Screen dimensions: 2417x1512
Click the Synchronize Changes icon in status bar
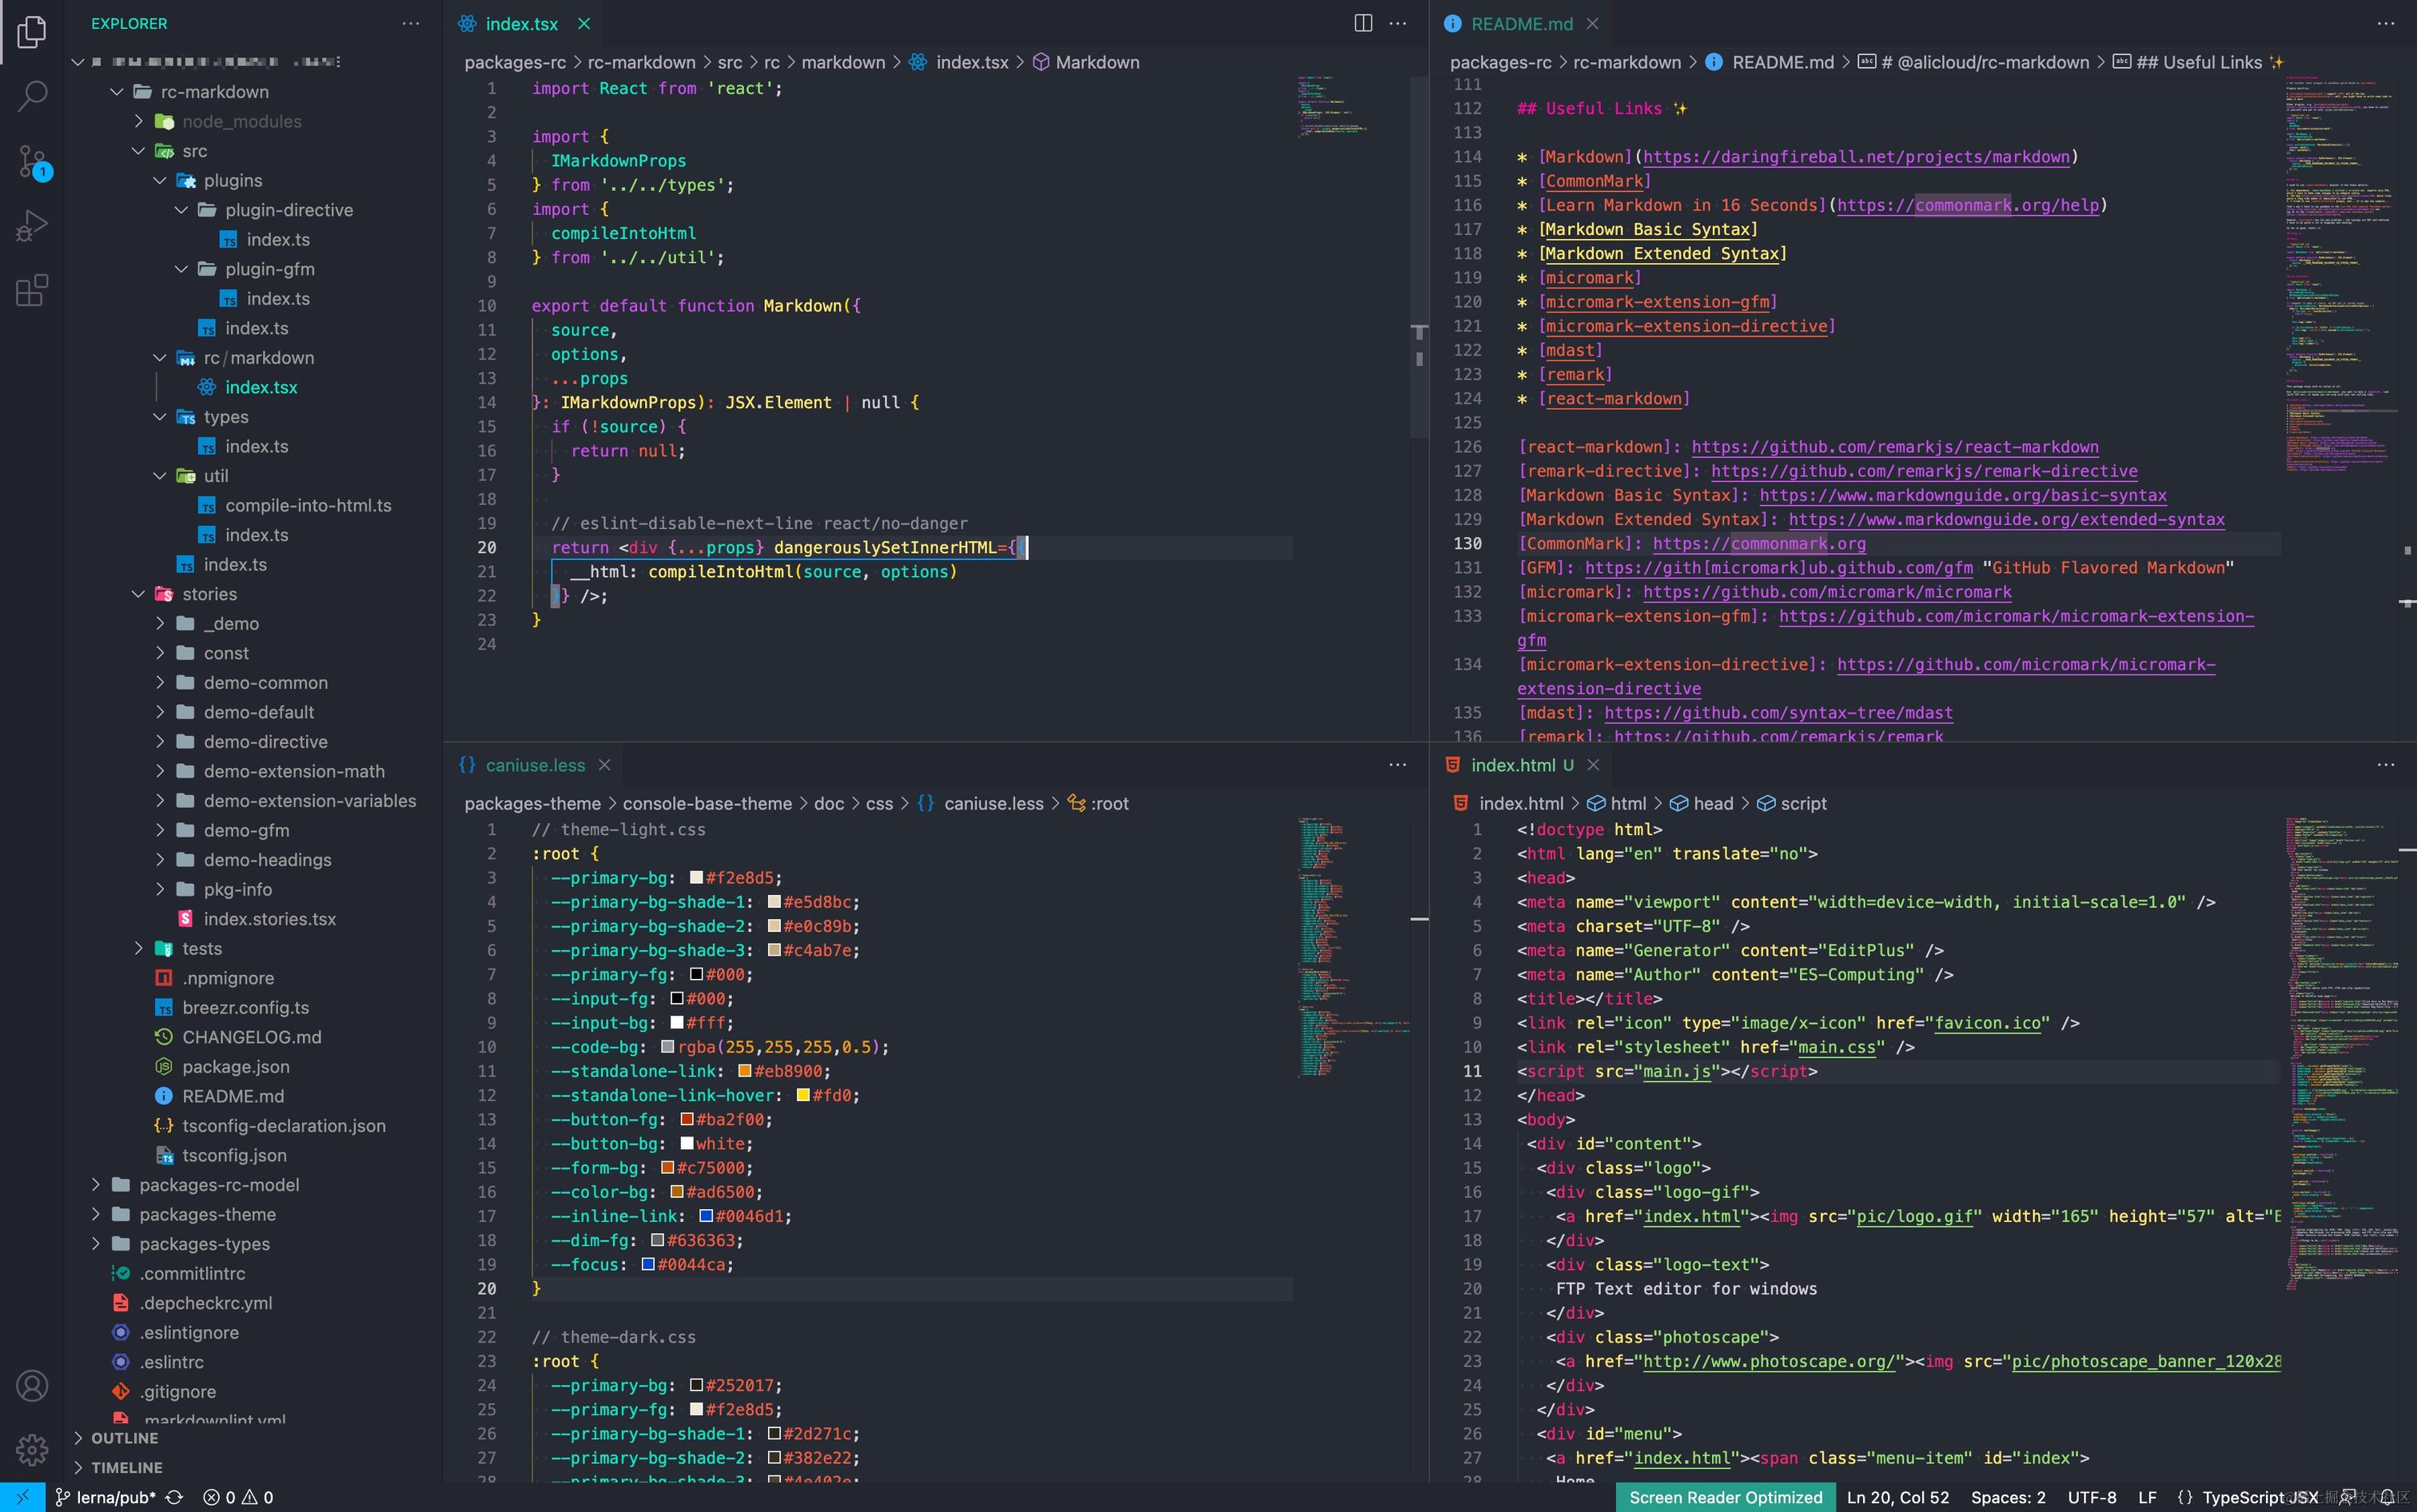[174, 1497]
